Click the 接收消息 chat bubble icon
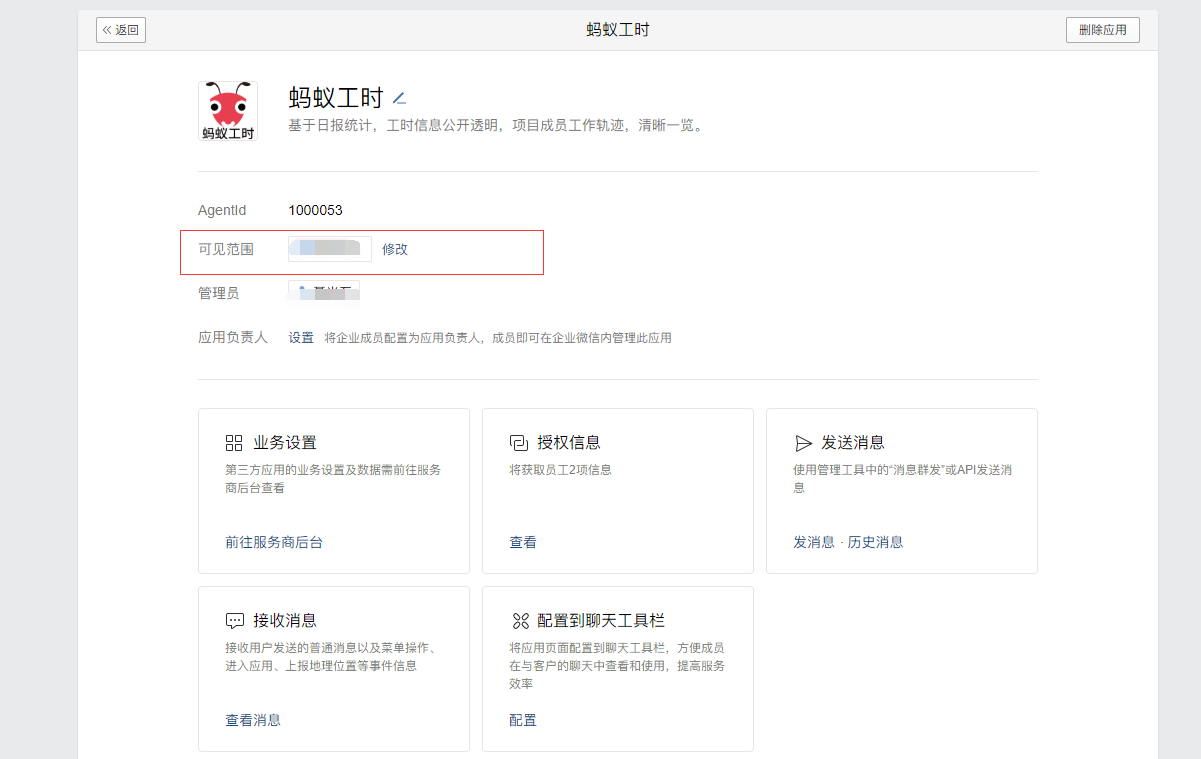The width and height of the screenshot is (1201, 759). pos(234,621)
